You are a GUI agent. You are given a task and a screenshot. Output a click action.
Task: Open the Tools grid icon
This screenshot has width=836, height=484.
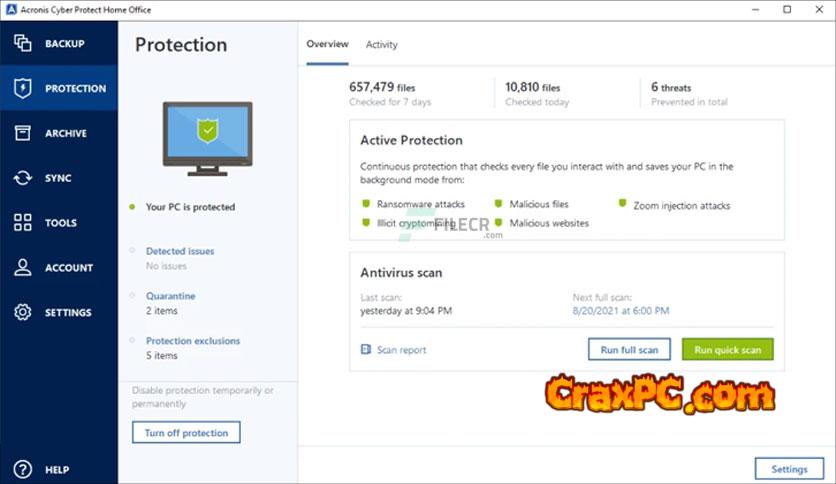22,222
